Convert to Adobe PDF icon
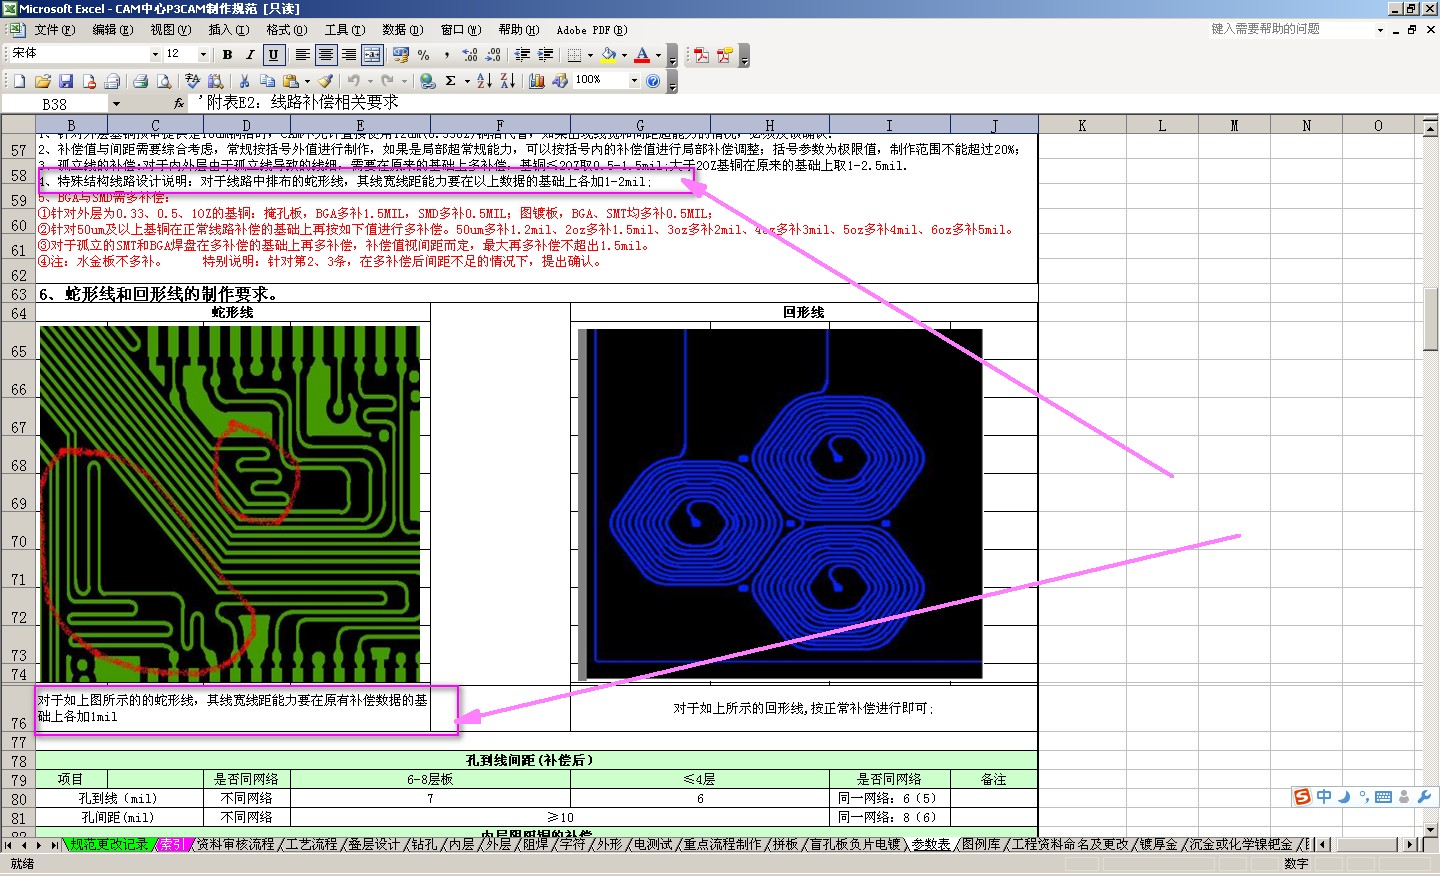 (701, 55)
